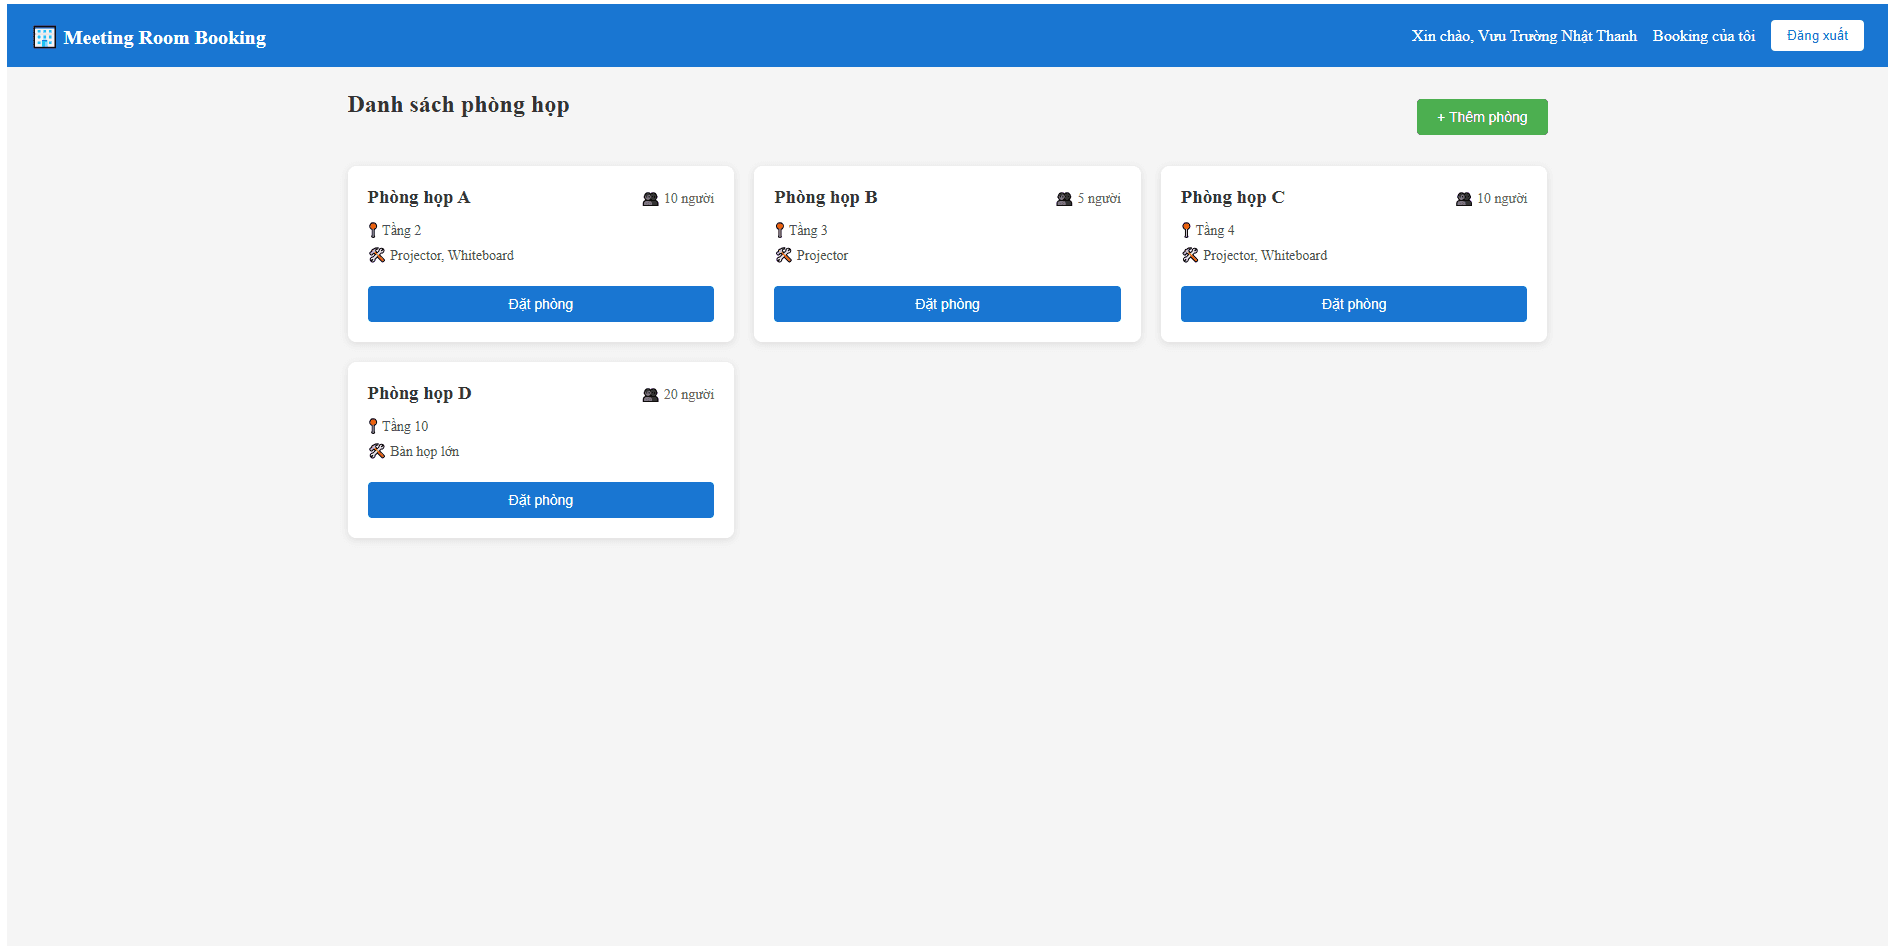Add a new room with Thêm phòng
Screen dimensions: 1895x946
click(1481, 117)
